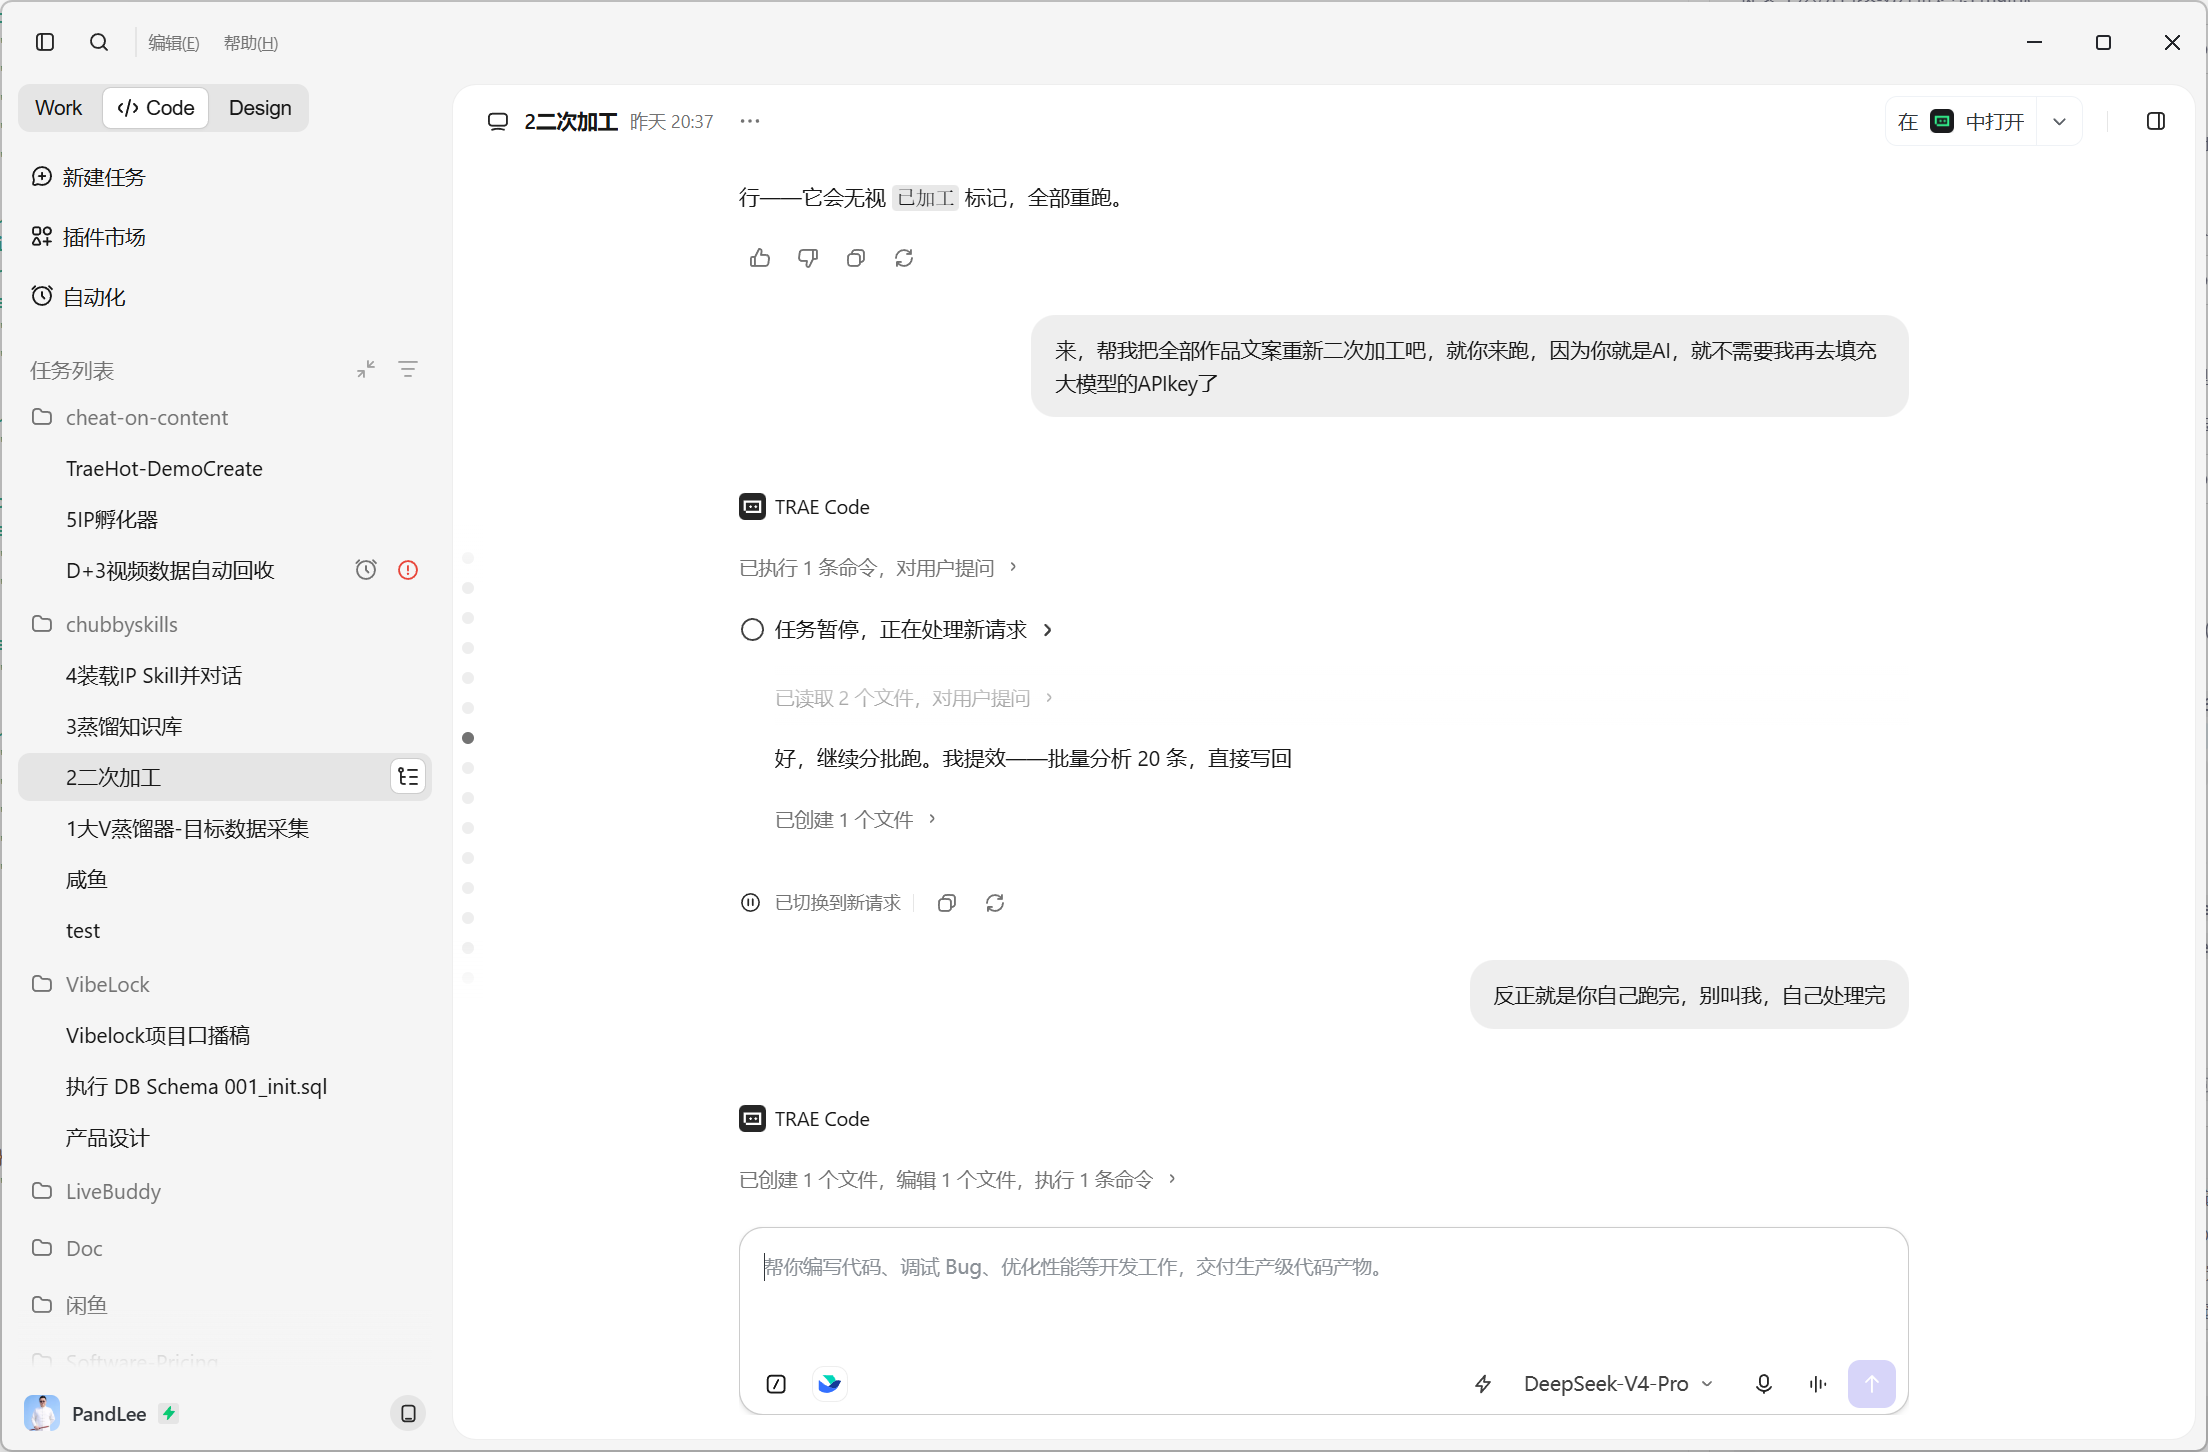Viewport: 2208px width, 1452px height.
Task: Expand the Doc folder
Action: point(225,1248)
